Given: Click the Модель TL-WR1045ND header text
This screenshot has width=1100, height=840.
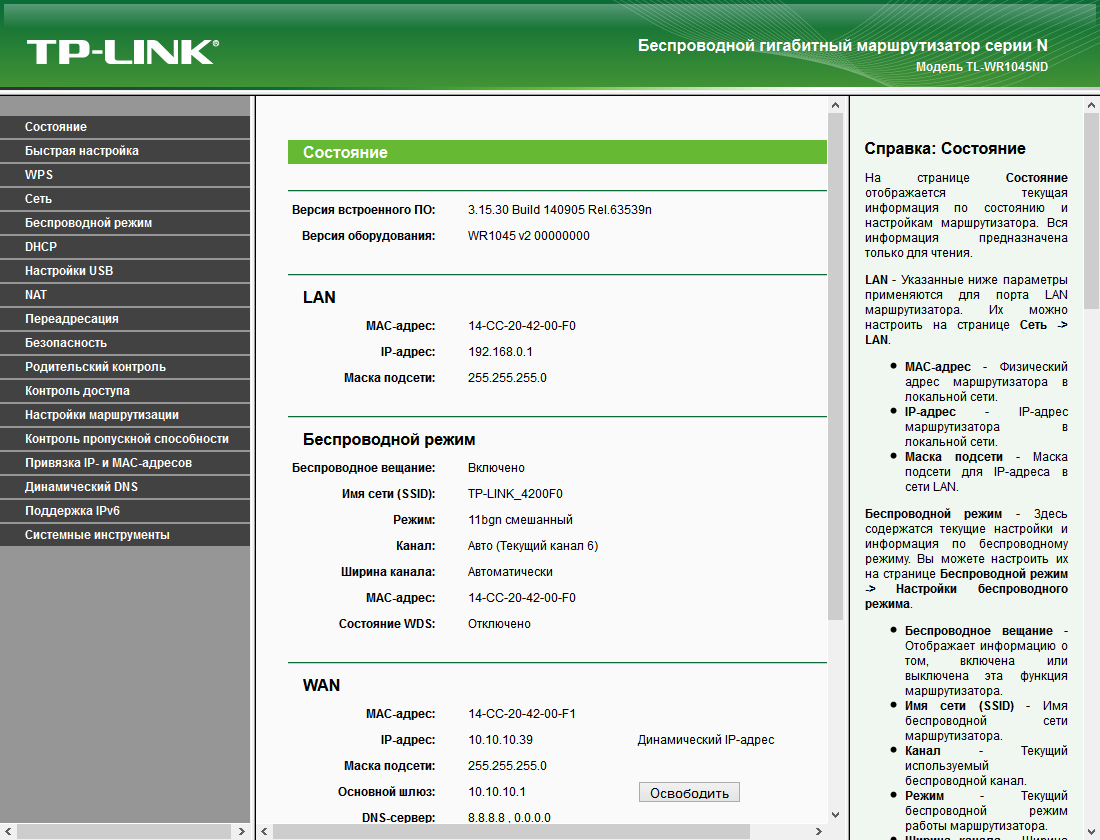Looking at the screenshot, I should pos(981,67).
